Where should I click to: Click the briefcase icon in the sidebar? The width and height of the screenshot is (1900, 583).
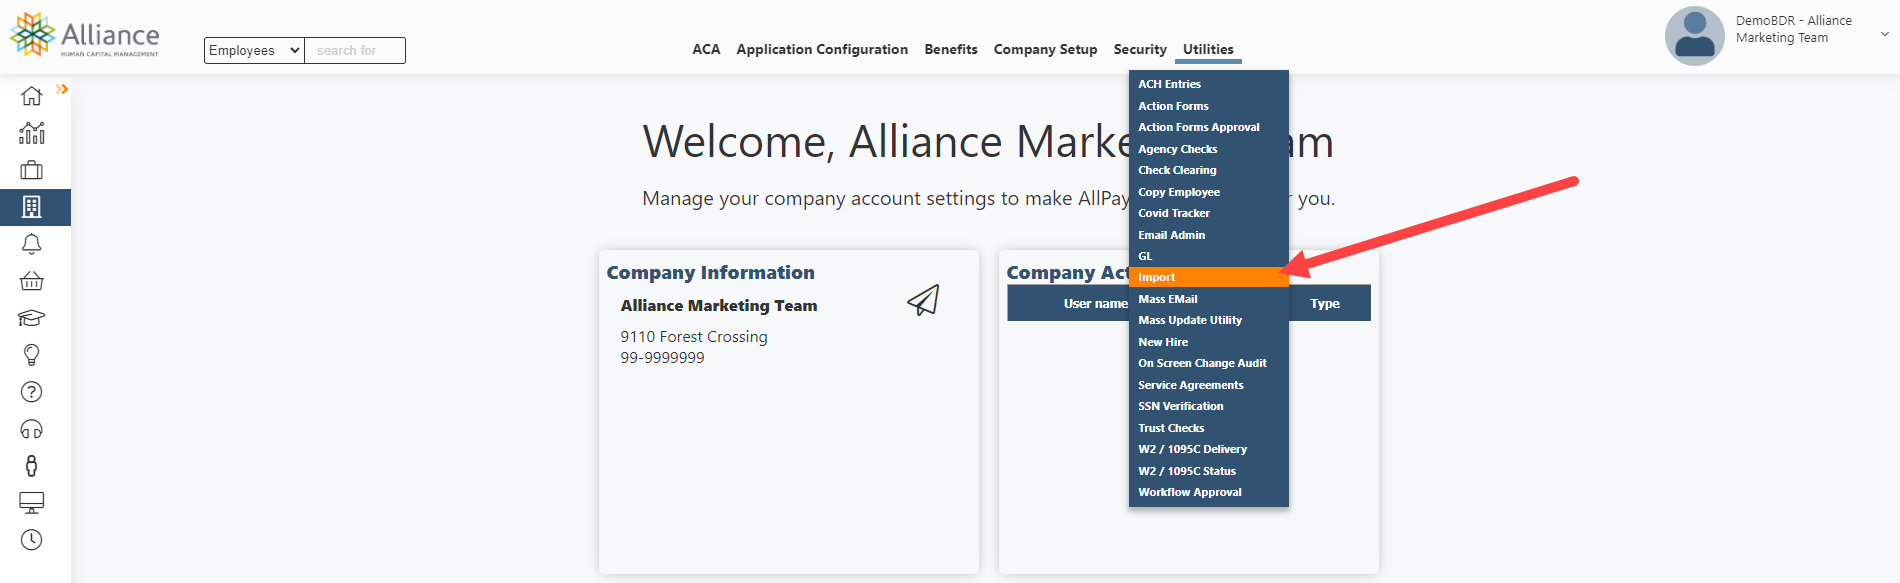[32, 170]
